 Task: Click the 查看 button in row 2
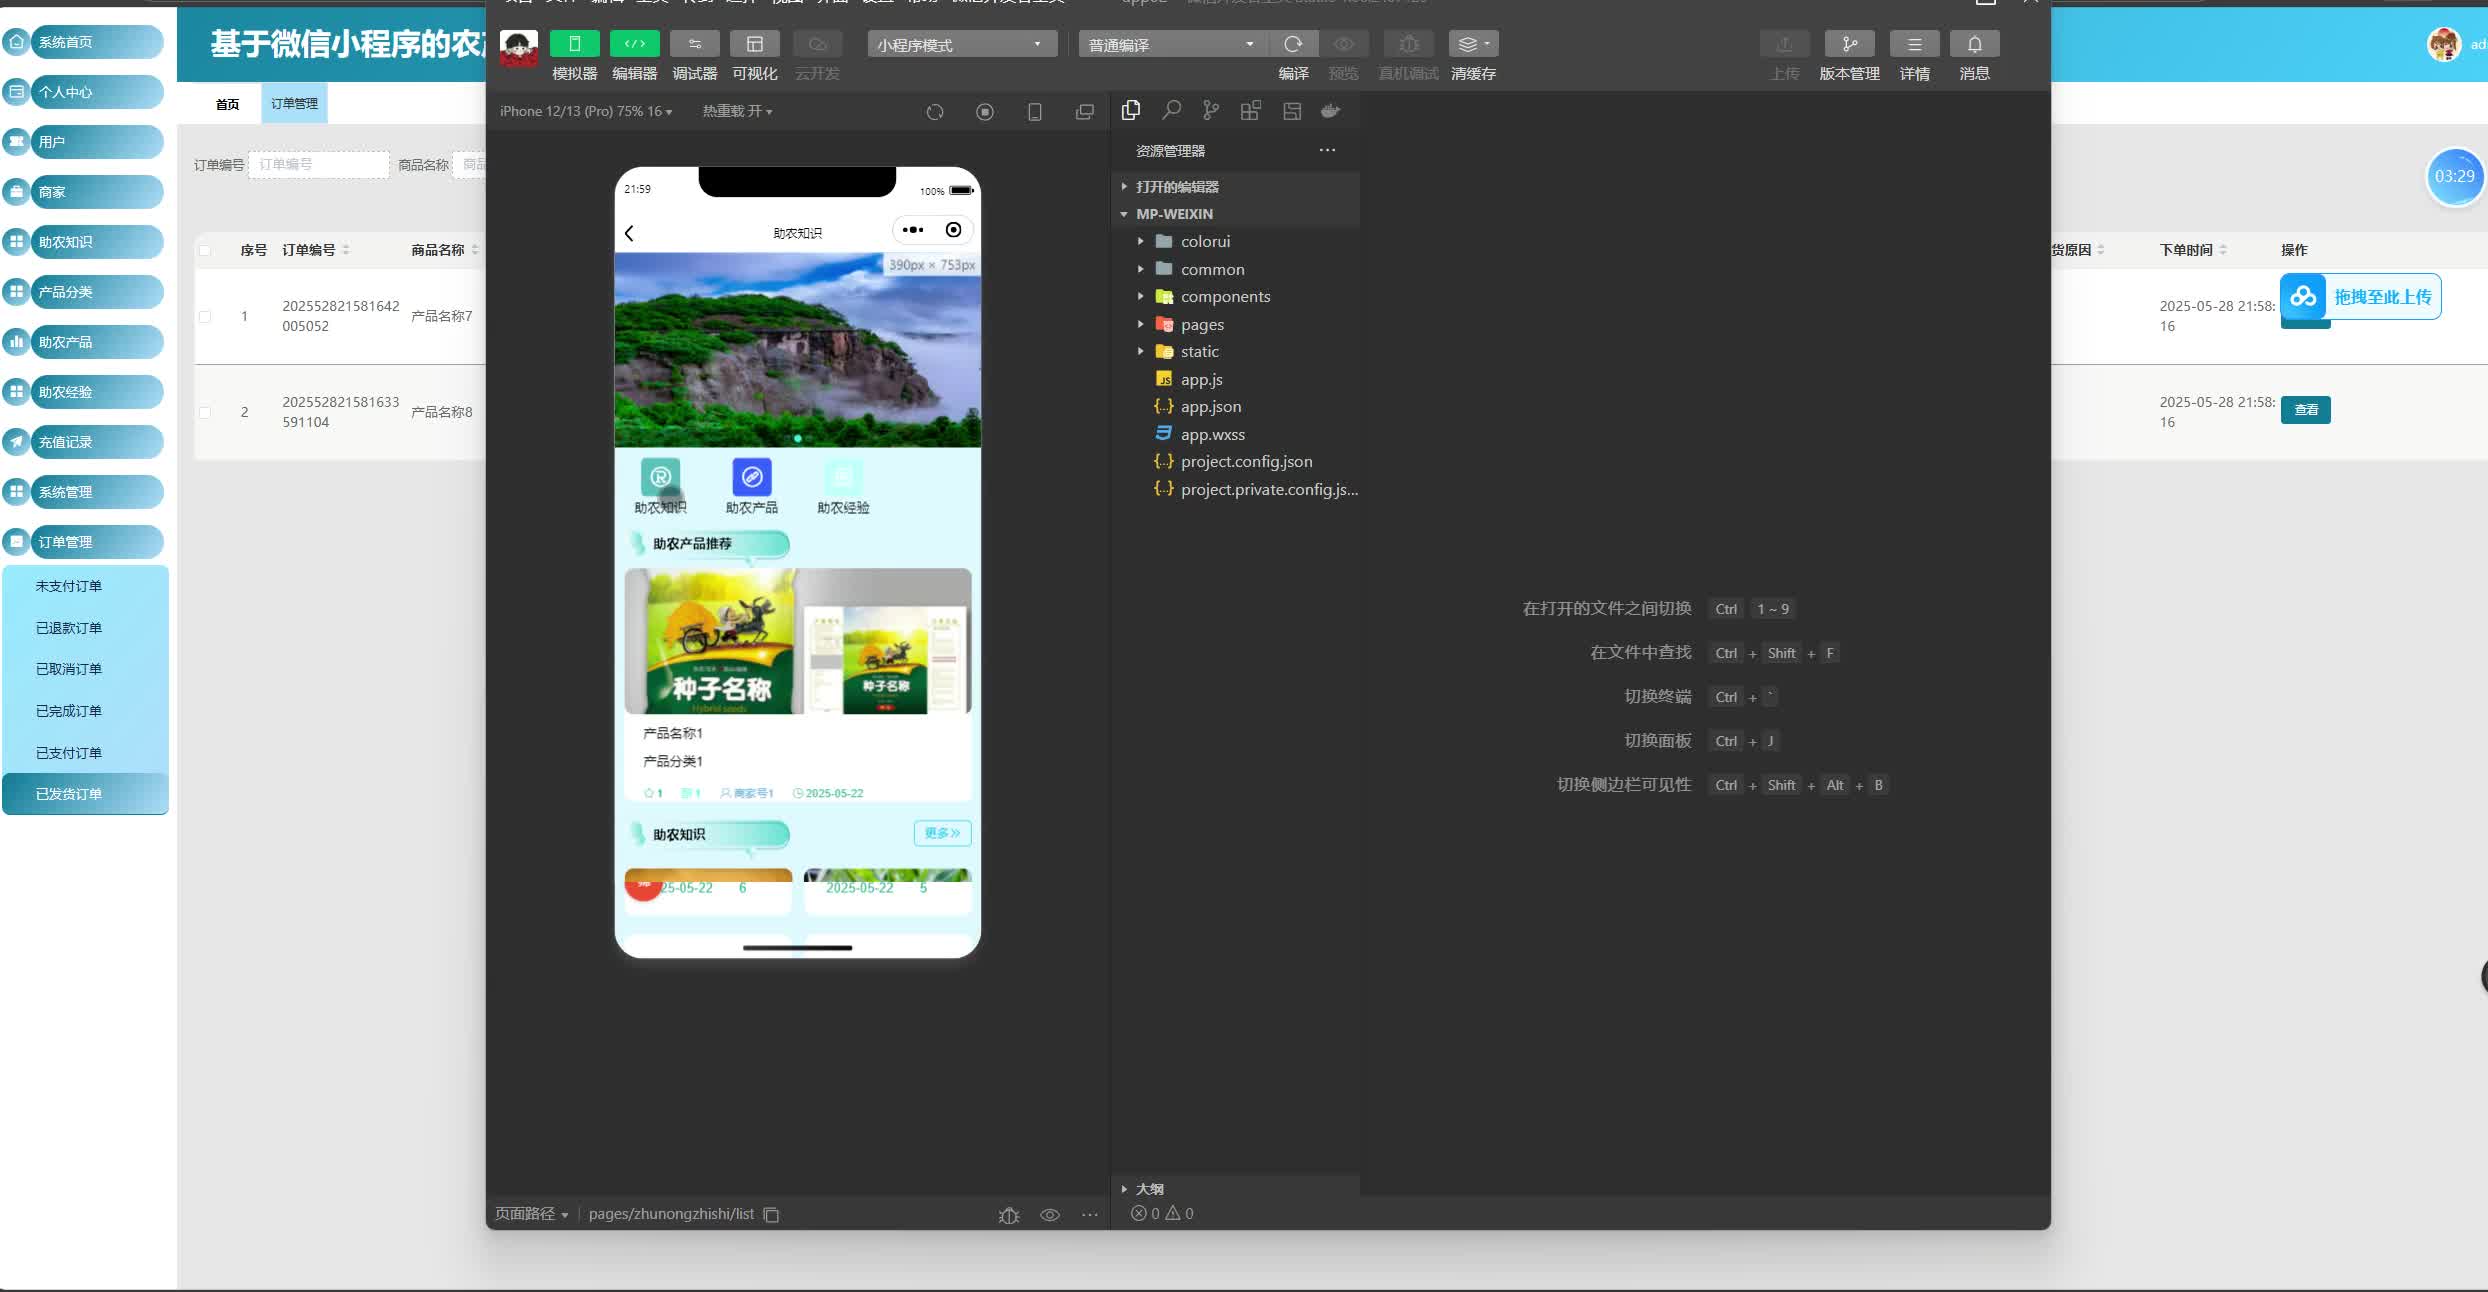[x=2305, y=410]
